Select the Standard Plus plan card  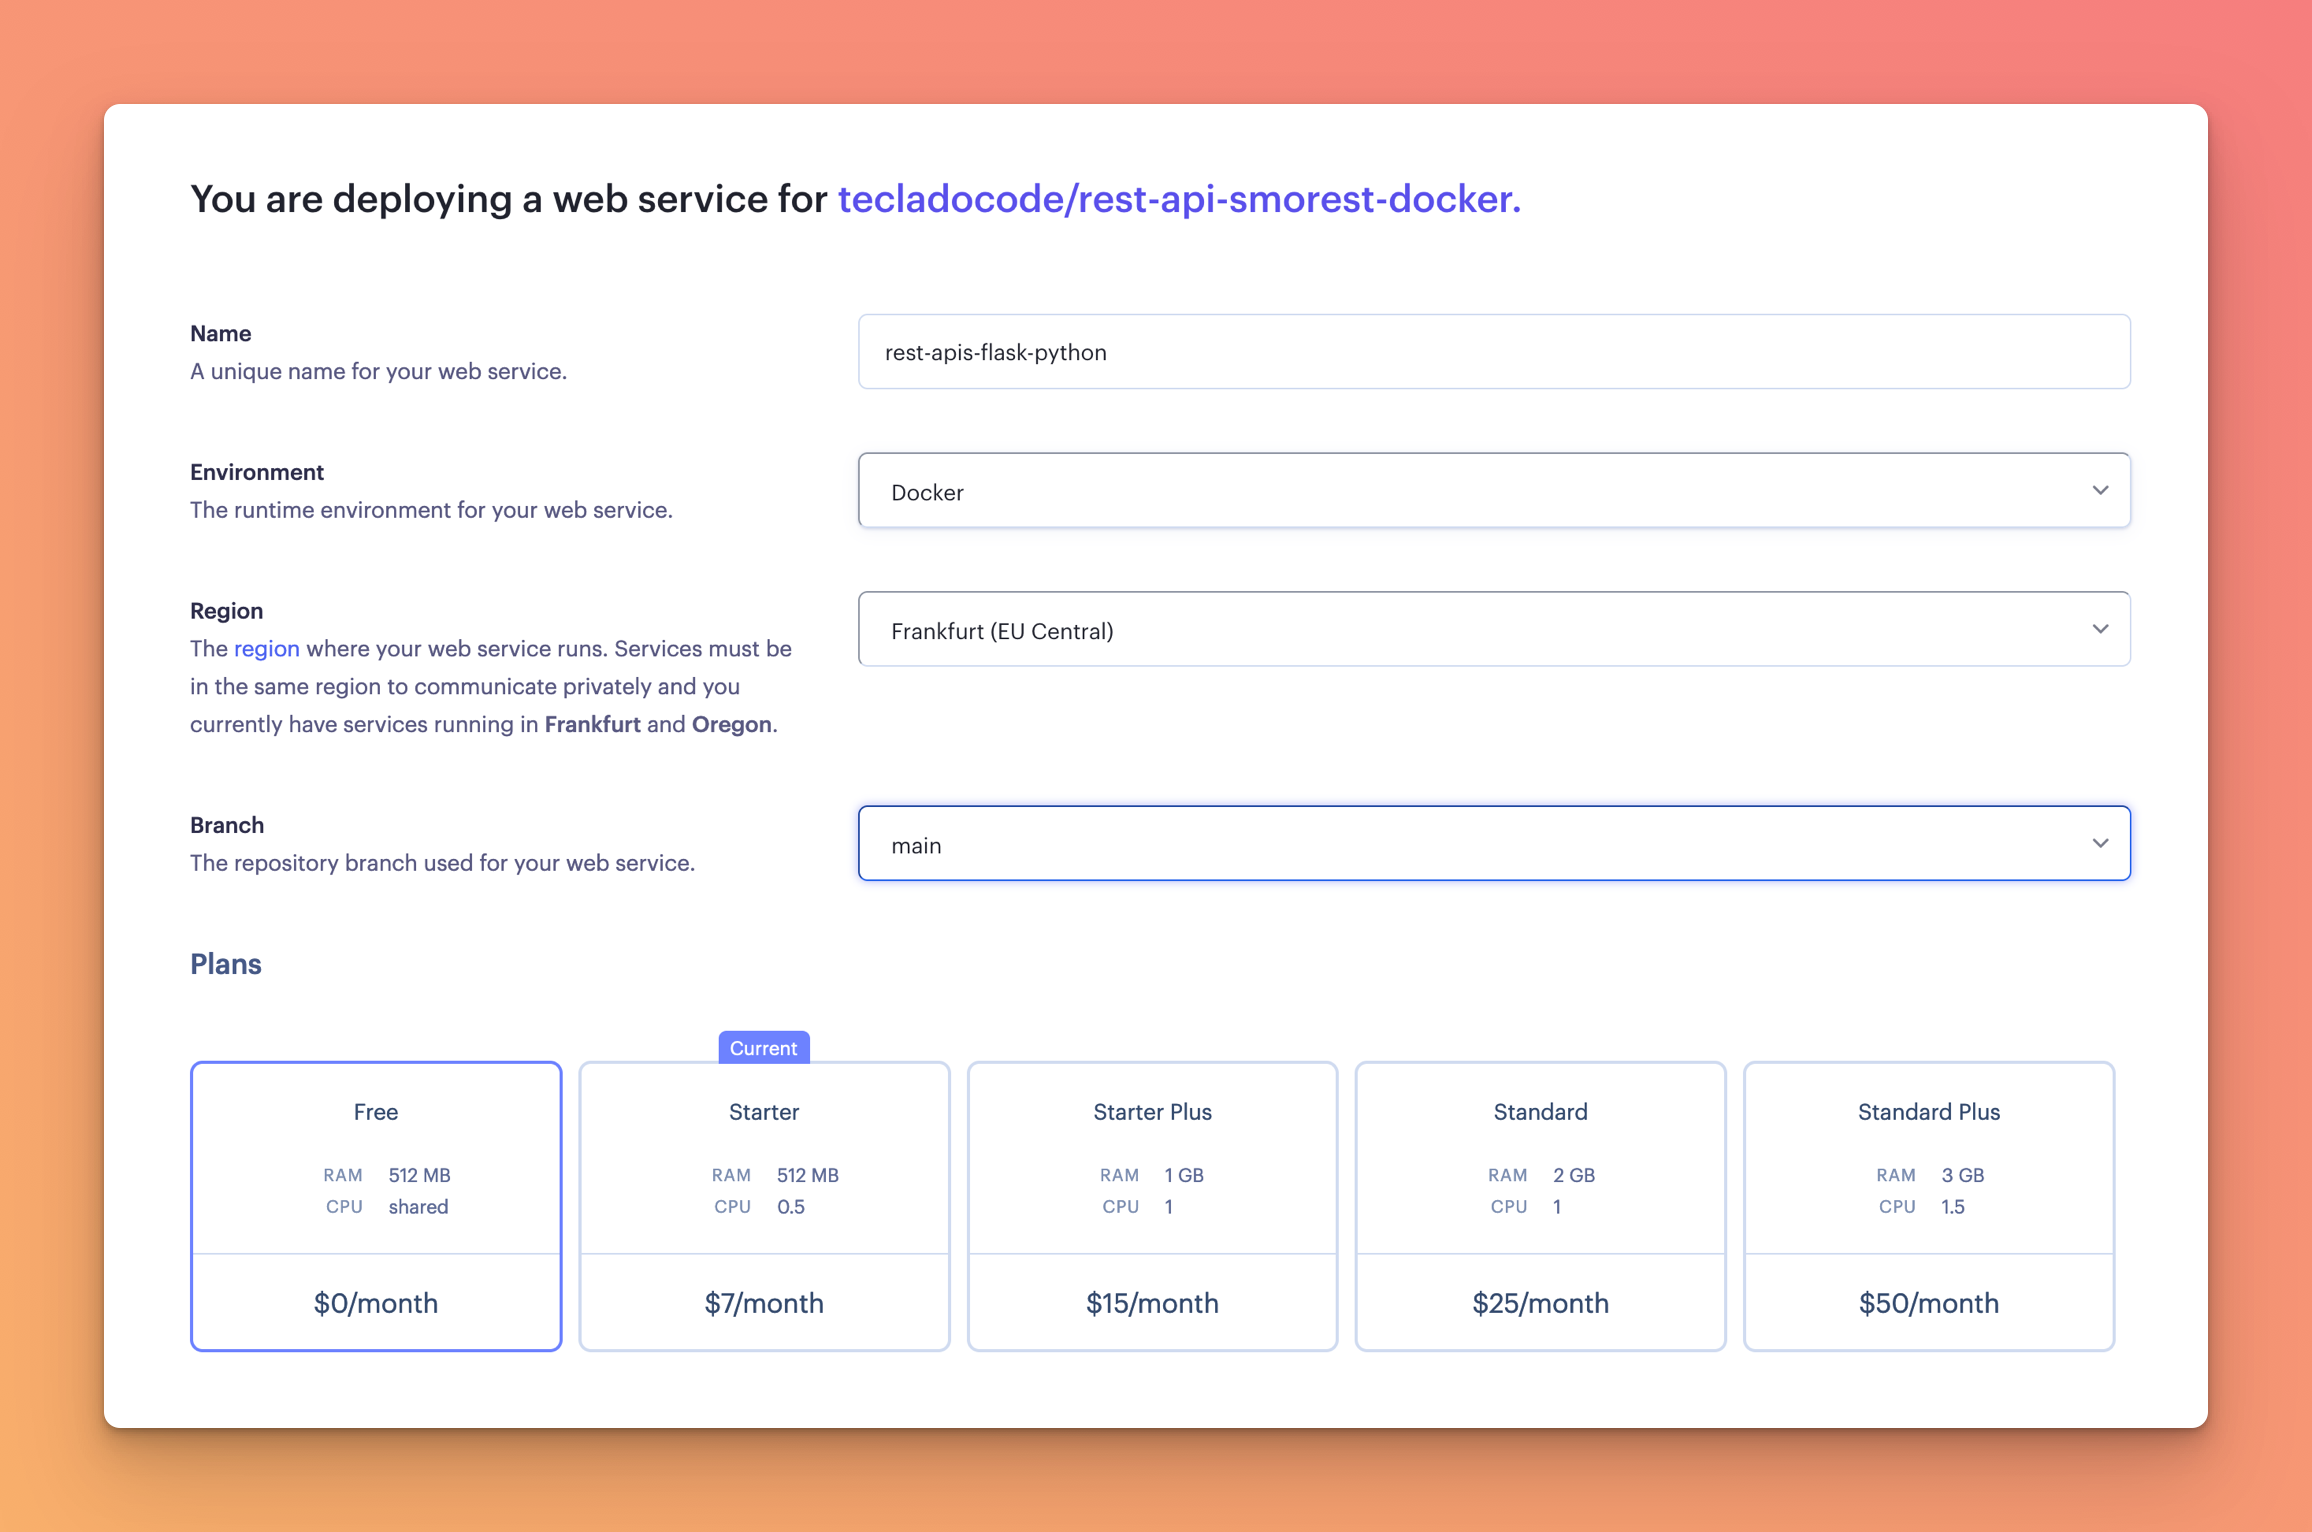pyautogui.click(x=1928, y=1207)
